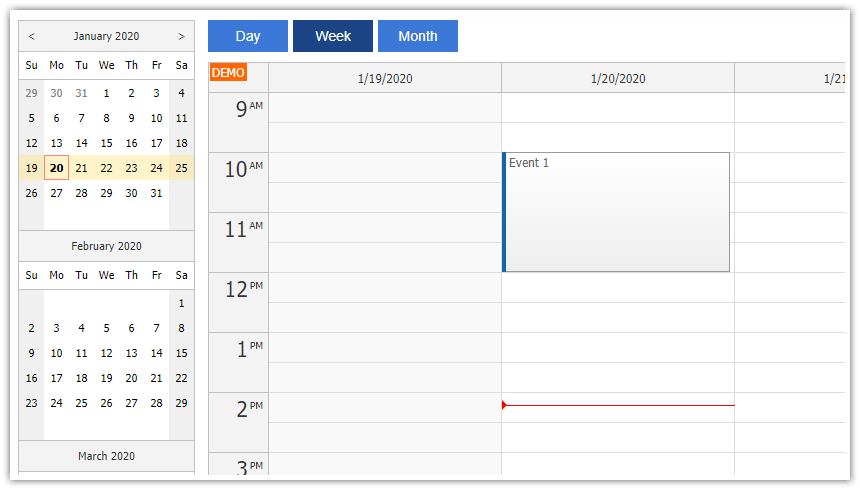Choose January 31 in the current month

click(x=156, y=193)
